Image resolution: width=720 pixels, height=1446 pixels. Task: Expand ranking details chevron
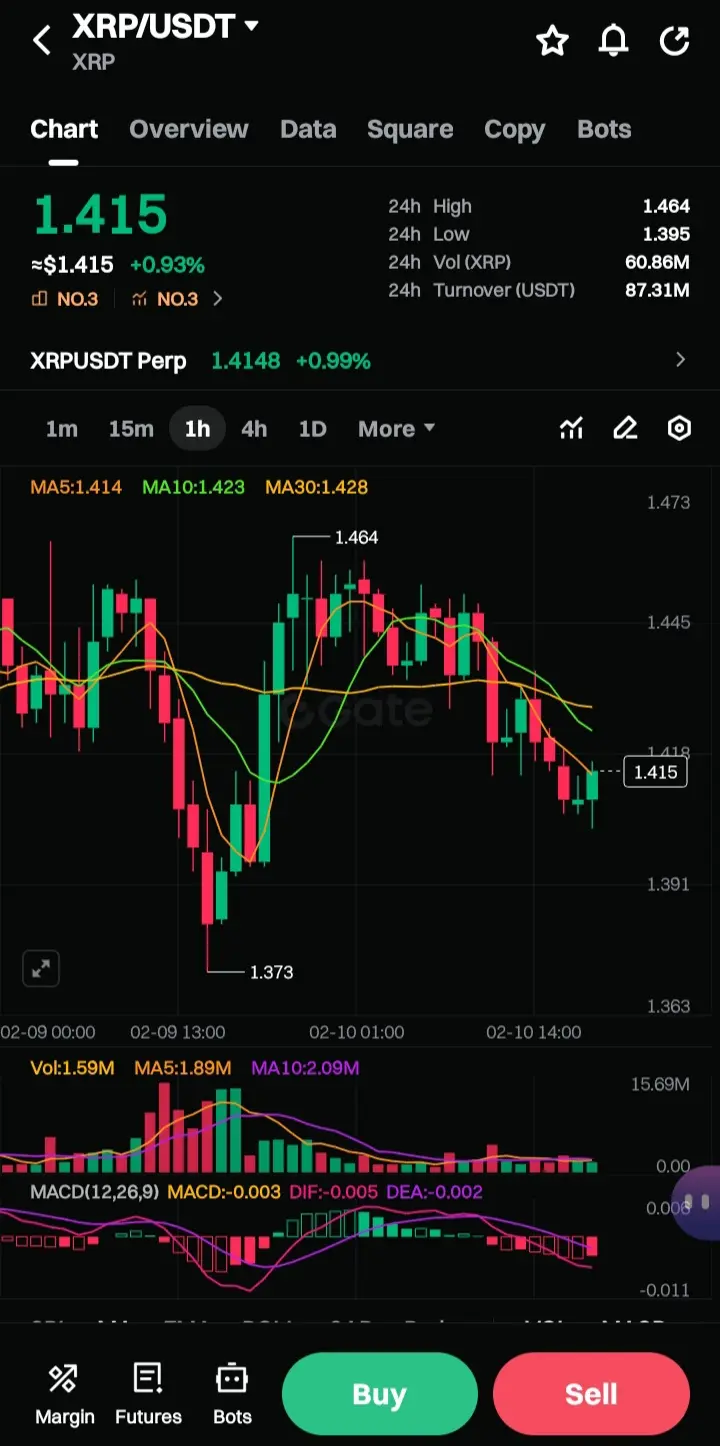pos(218,299)
